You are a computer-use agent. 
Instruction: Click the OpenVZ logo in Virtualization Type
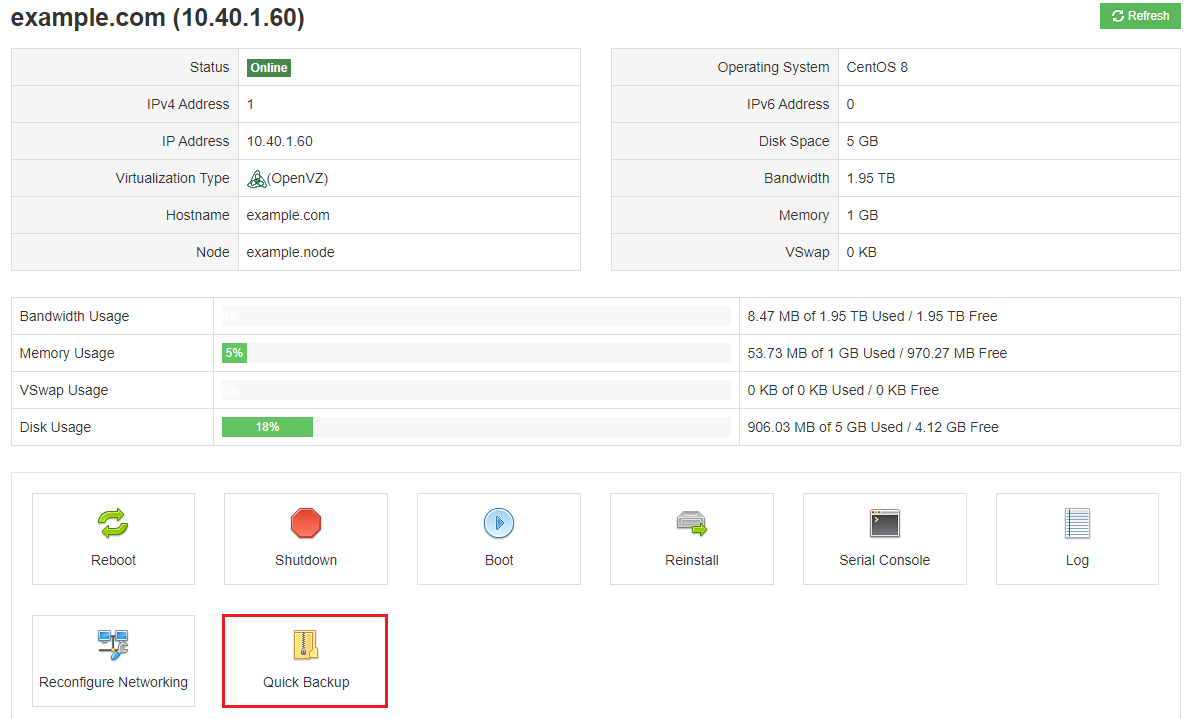point(257,179)
